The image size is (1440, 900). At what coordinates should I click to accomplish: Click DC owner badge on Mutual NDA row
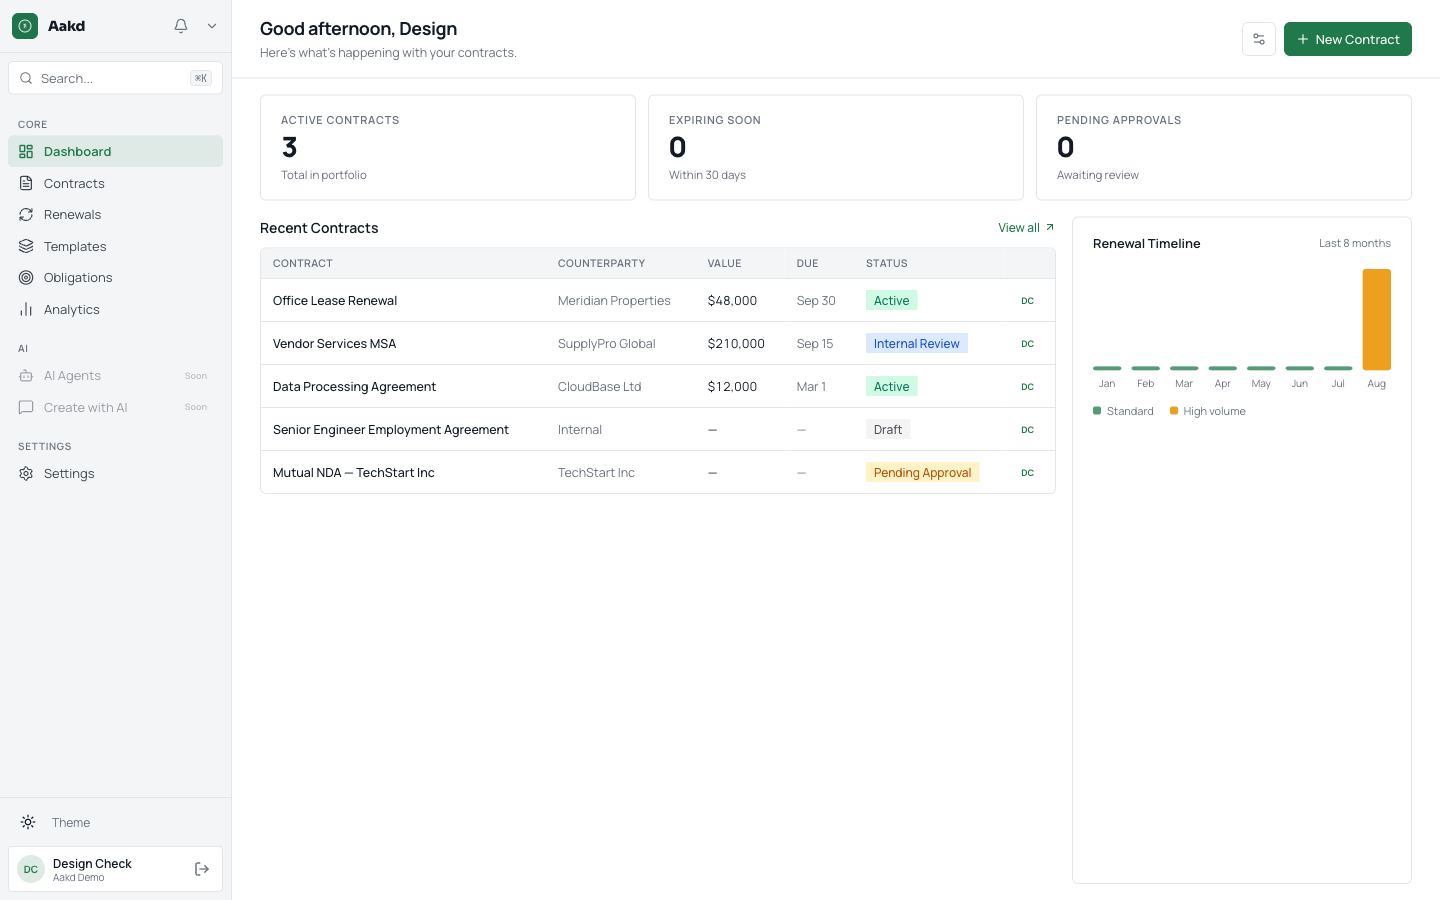[x=1027, y=473]
